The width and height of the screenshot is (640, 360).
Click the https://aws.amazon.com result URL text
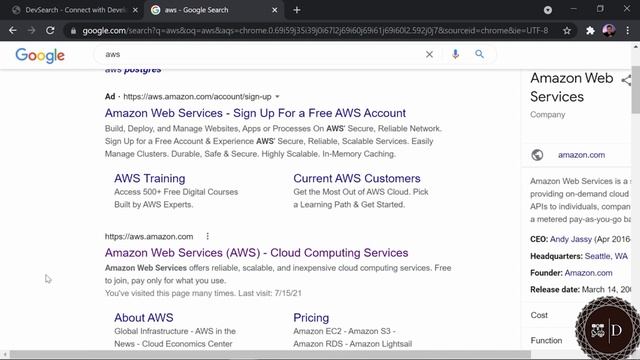pos(149,237)
